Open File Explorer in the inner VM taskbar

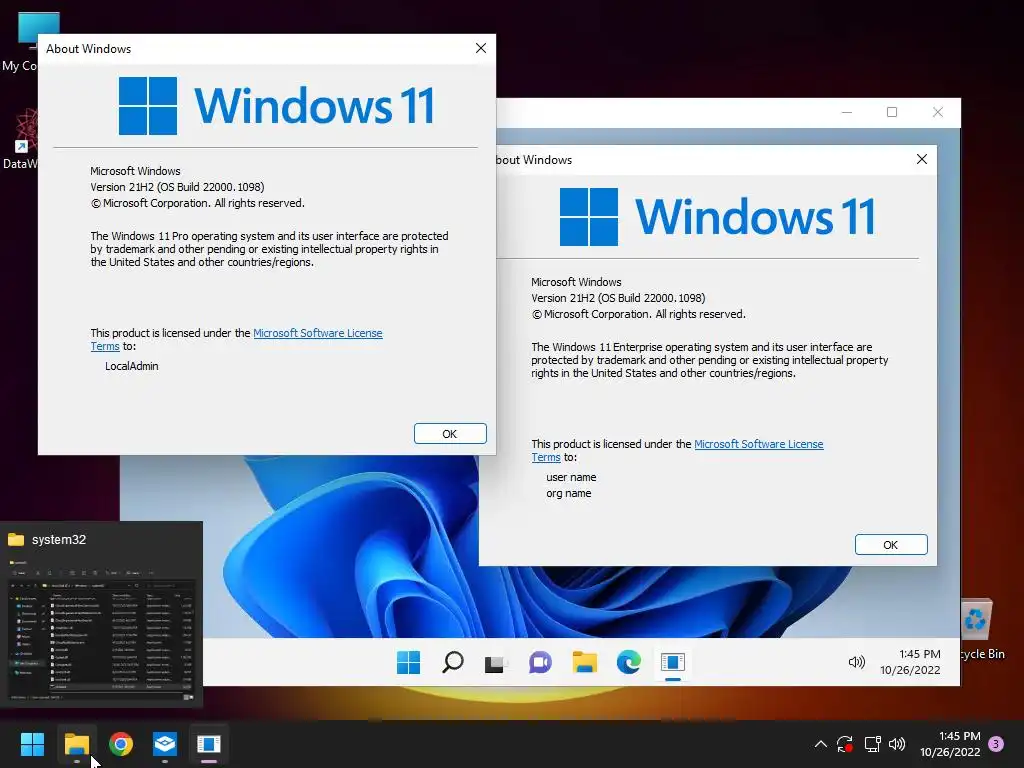[584, 662]
